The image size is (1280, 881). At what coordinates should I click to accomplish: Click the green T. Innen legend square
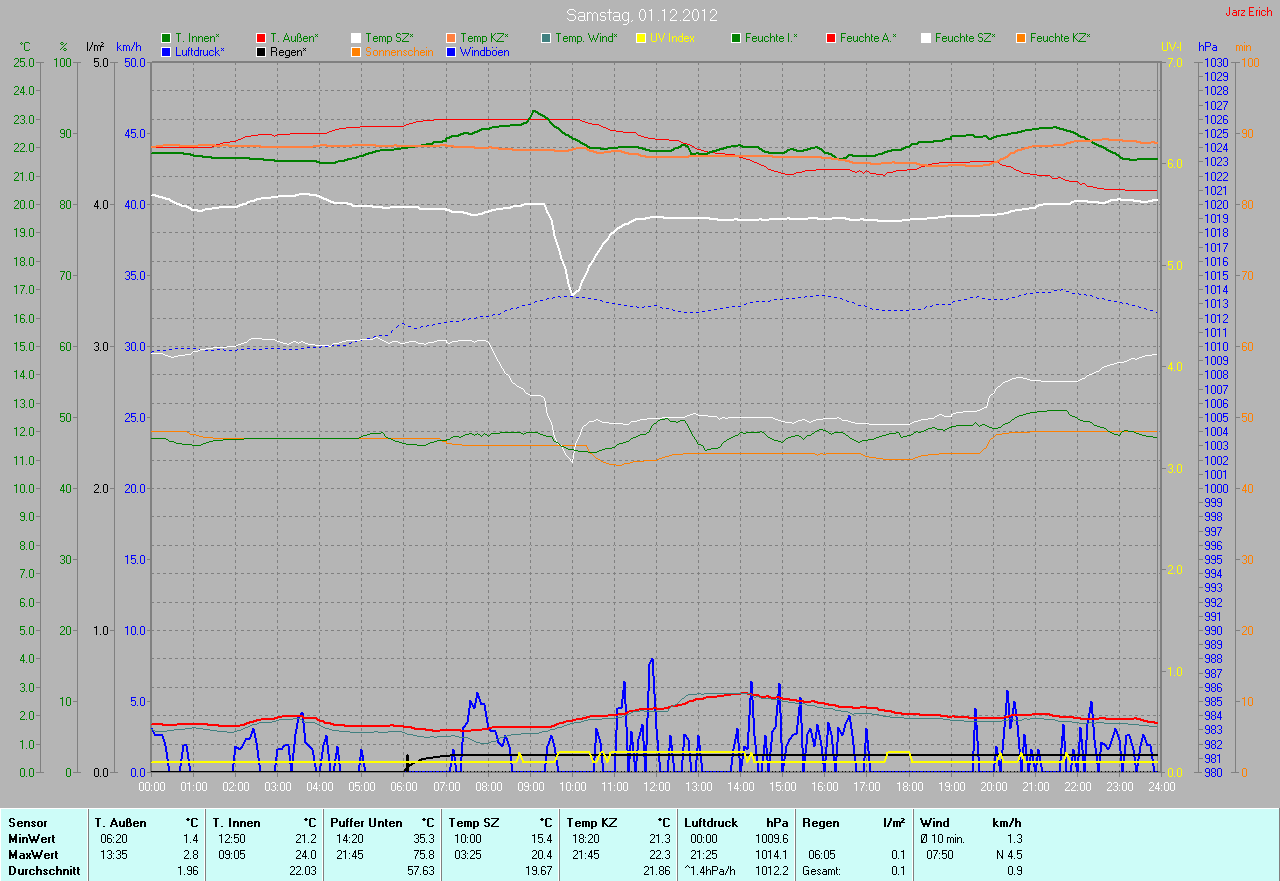coord(166,38)
